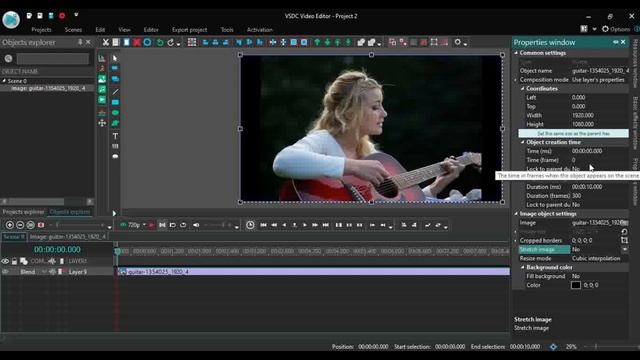The height and width of the screenshot is (360, 640).
Task: Click the Play button in playback controls
Action: tap(304, 225)
